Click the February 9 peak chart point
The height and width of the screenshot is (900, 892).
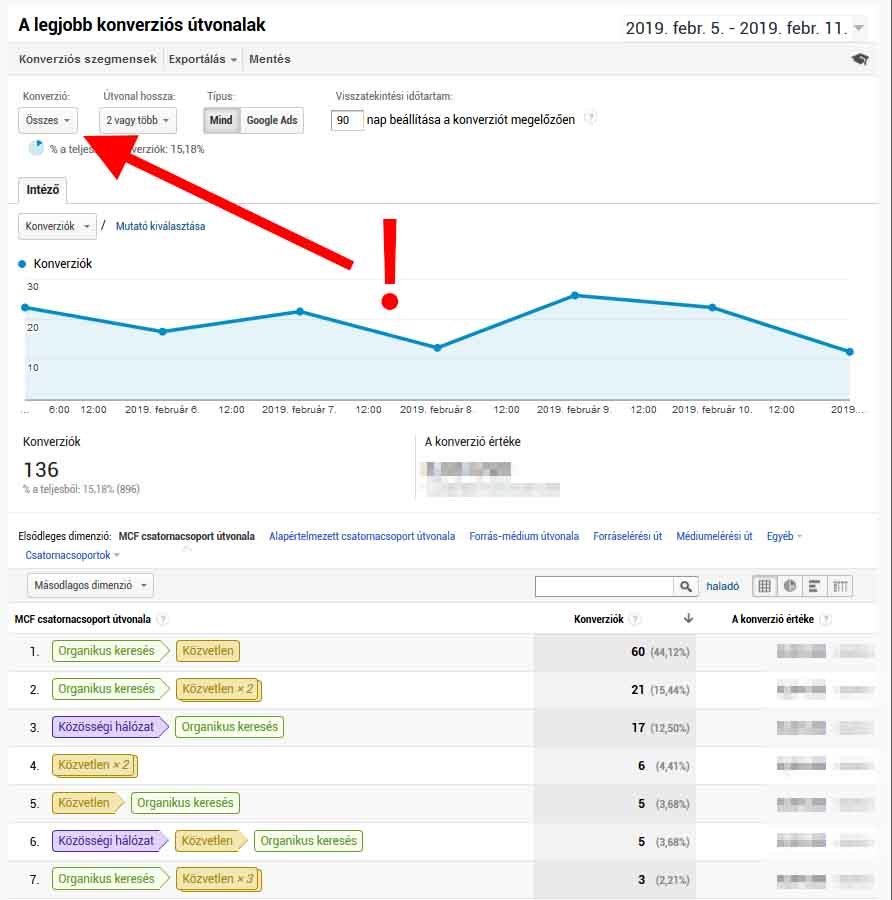pos(575,295)
